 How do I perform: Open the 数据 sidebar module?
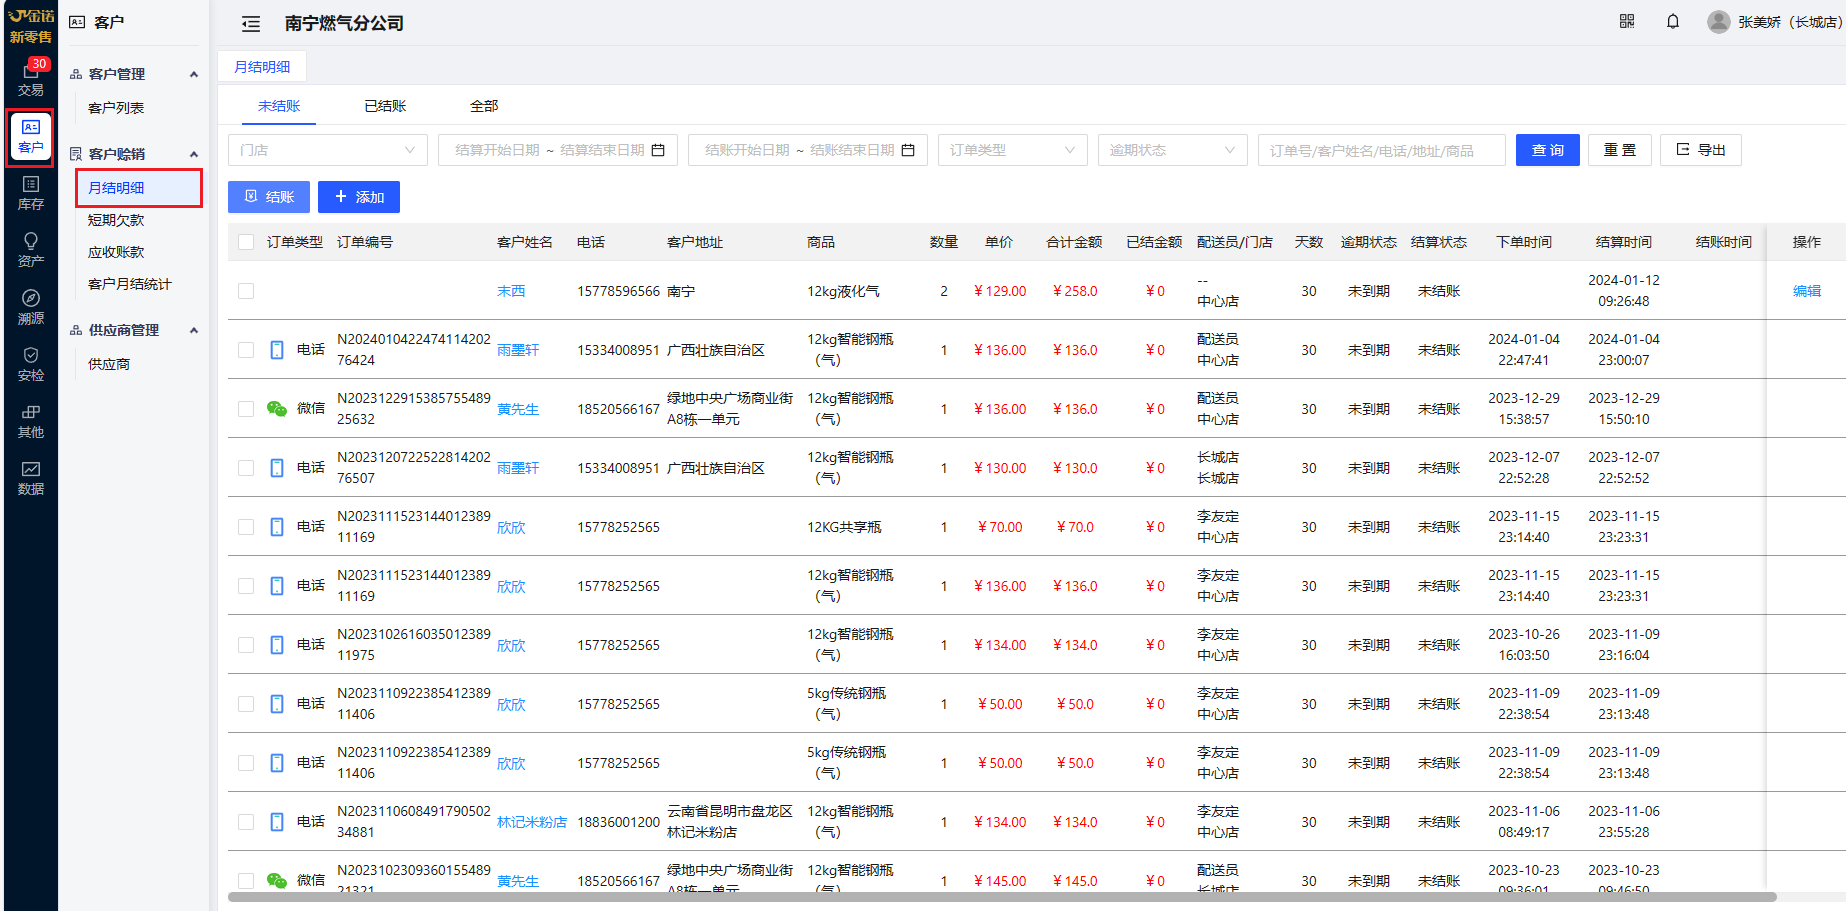click(31, 478)
